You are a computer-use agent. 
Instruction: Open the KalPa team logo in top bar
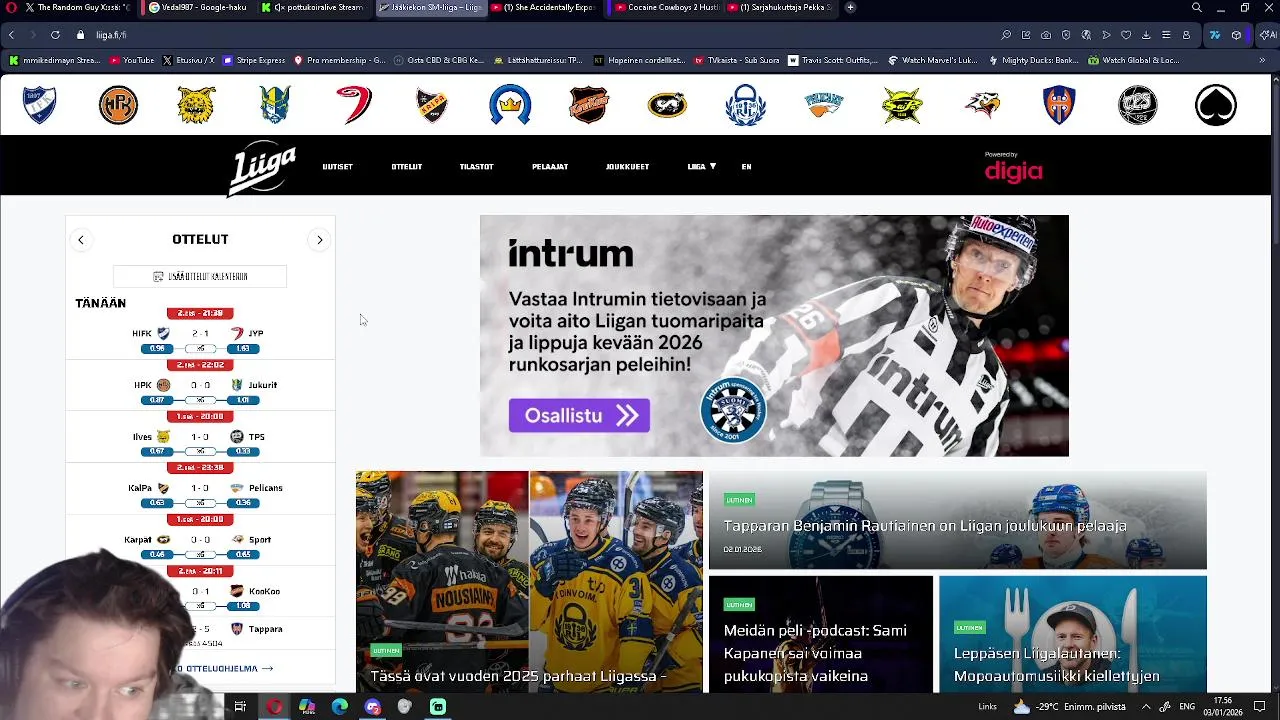432,105
